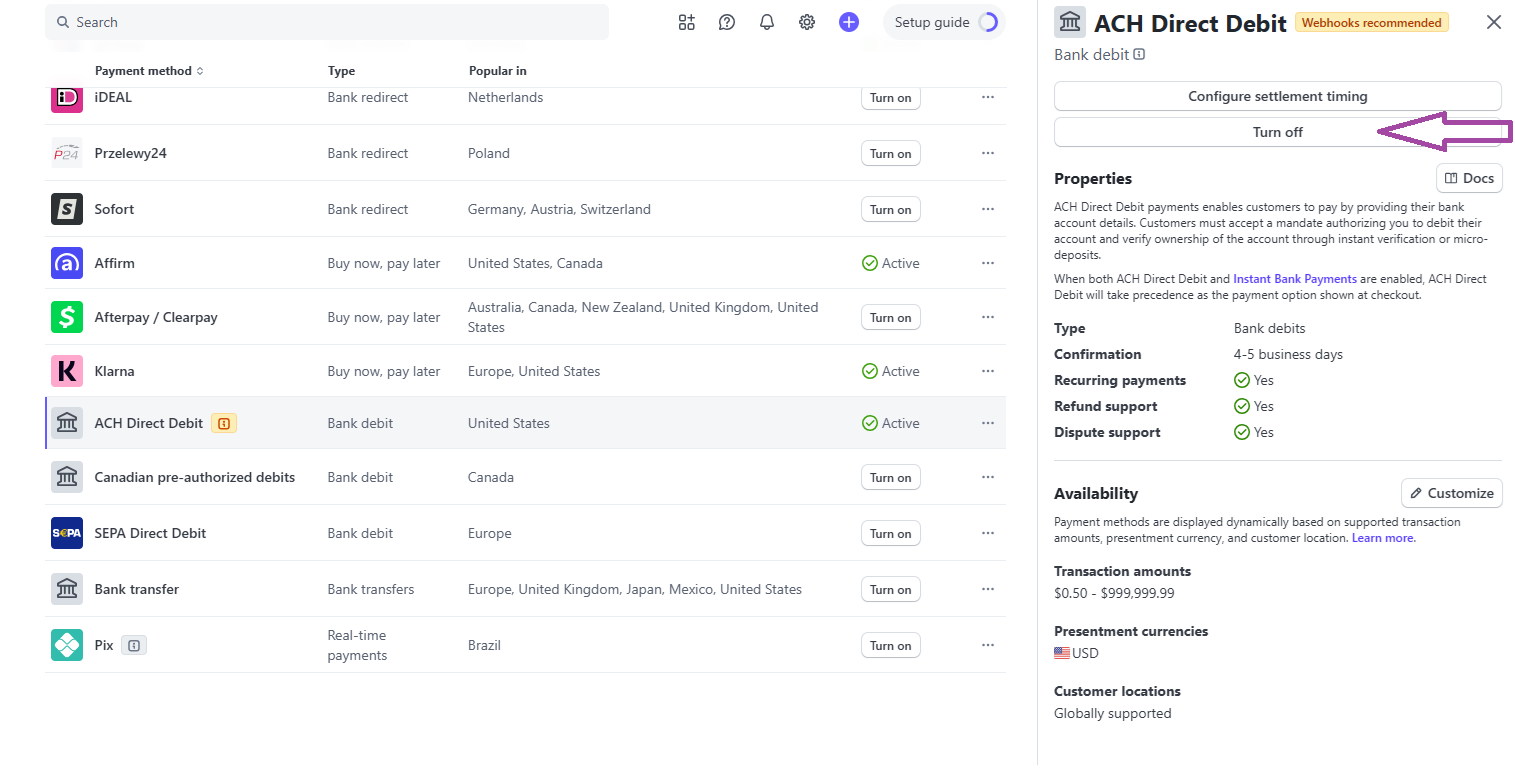Click the Active status on Klarna row
This screenshot has width=1515, height=777.
click(890, 371)
